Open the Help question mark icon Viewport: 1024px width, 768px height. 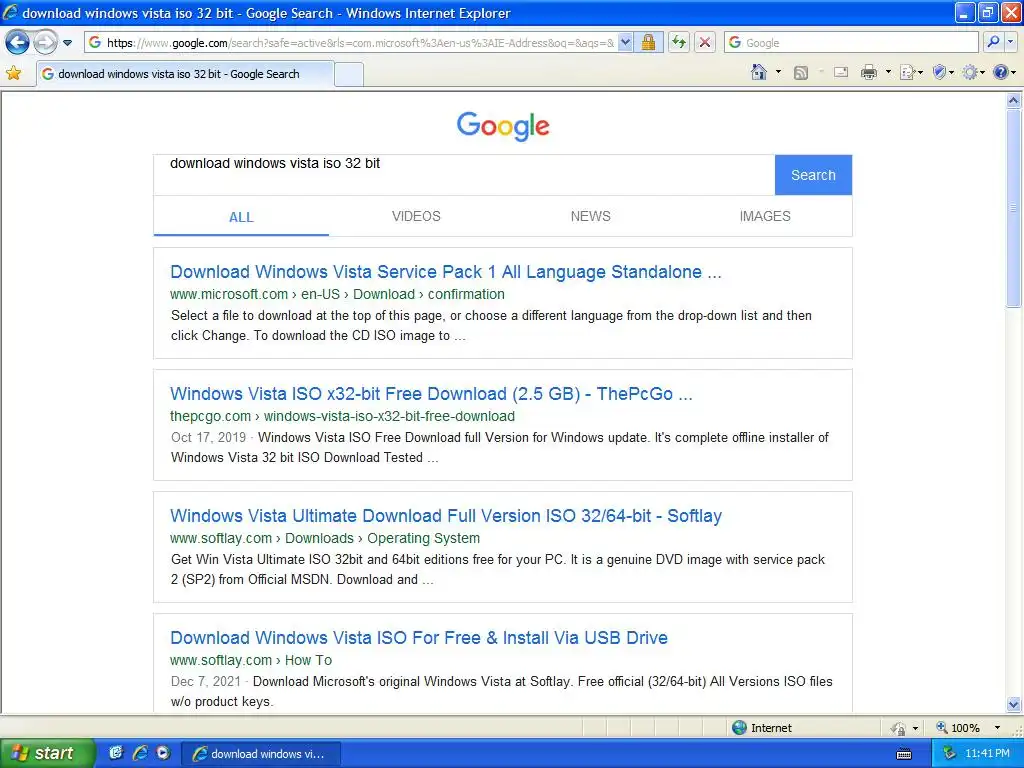[x=1000, y=72]
